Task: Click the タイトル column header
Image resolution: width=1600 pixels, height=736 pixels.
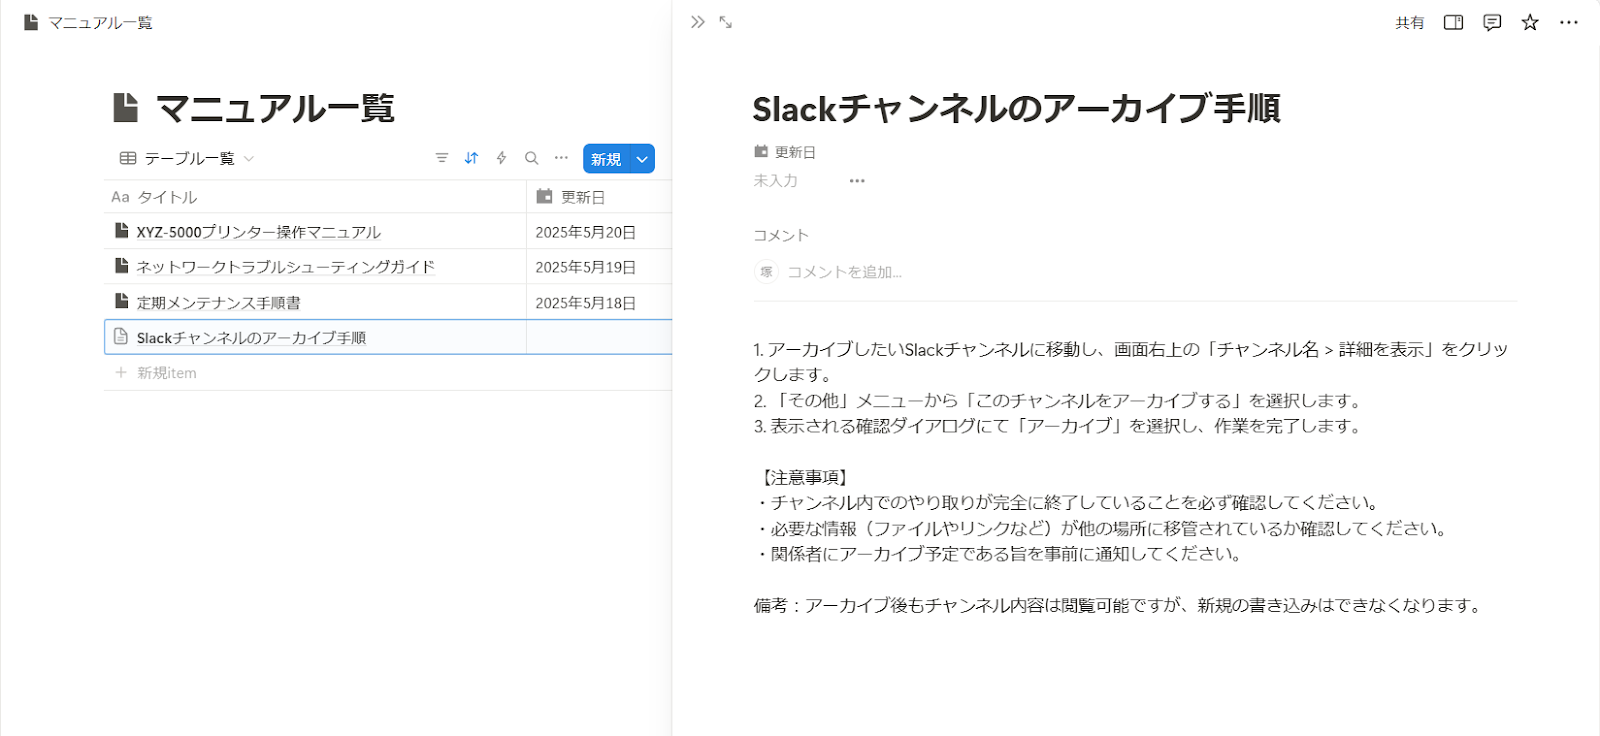Action: 315,197
